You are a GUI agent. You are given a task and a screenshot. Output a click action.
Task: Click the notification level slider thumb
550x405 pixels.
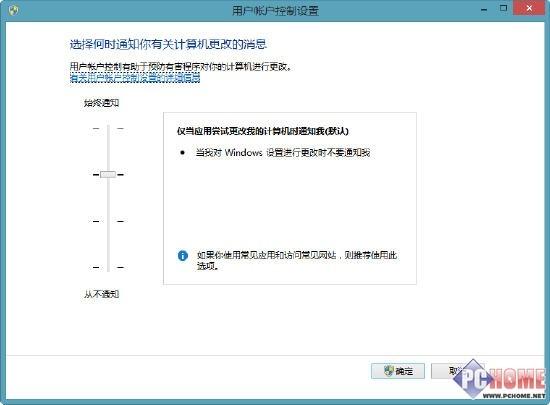[x=108, y=174]
